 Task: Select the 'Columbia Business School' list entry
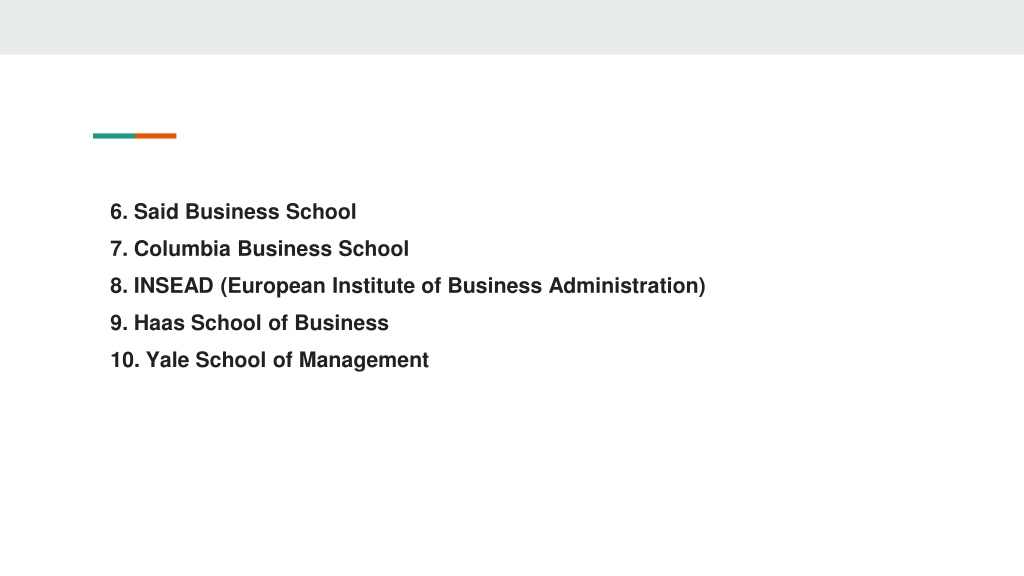[259, 249]
